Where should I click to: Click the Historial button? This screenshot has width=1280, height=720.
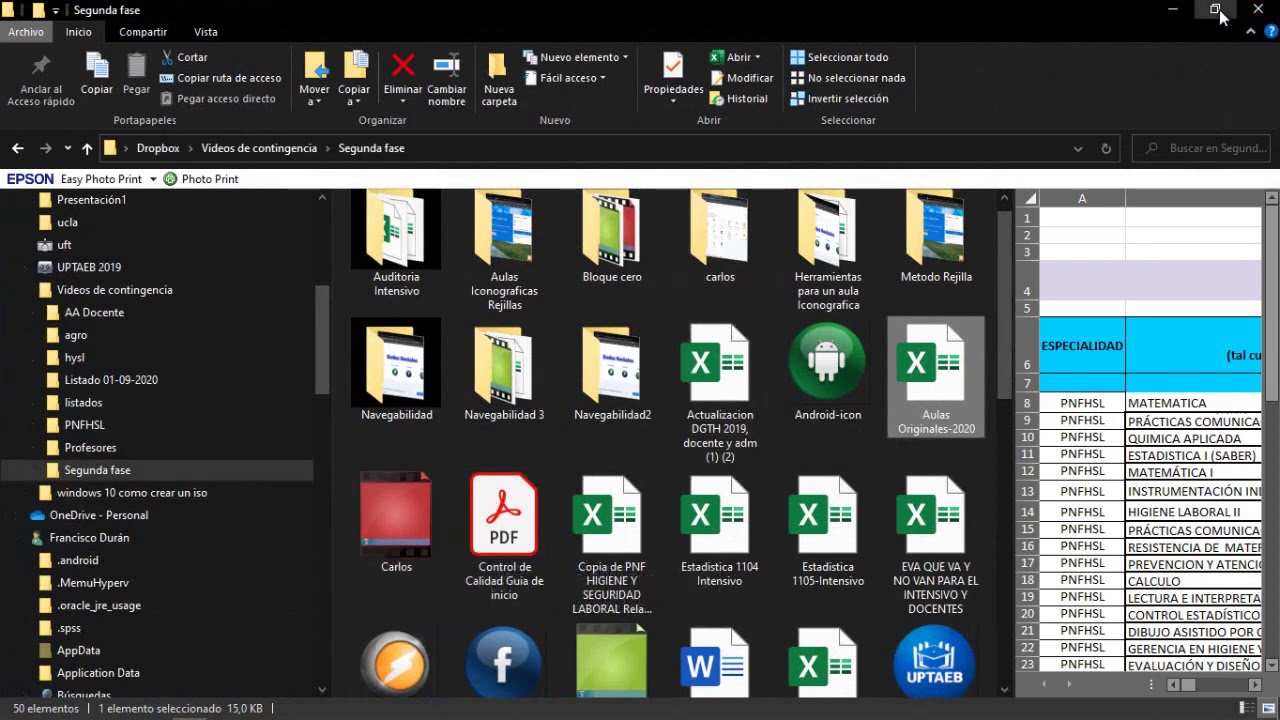click(x=739, y=98)
